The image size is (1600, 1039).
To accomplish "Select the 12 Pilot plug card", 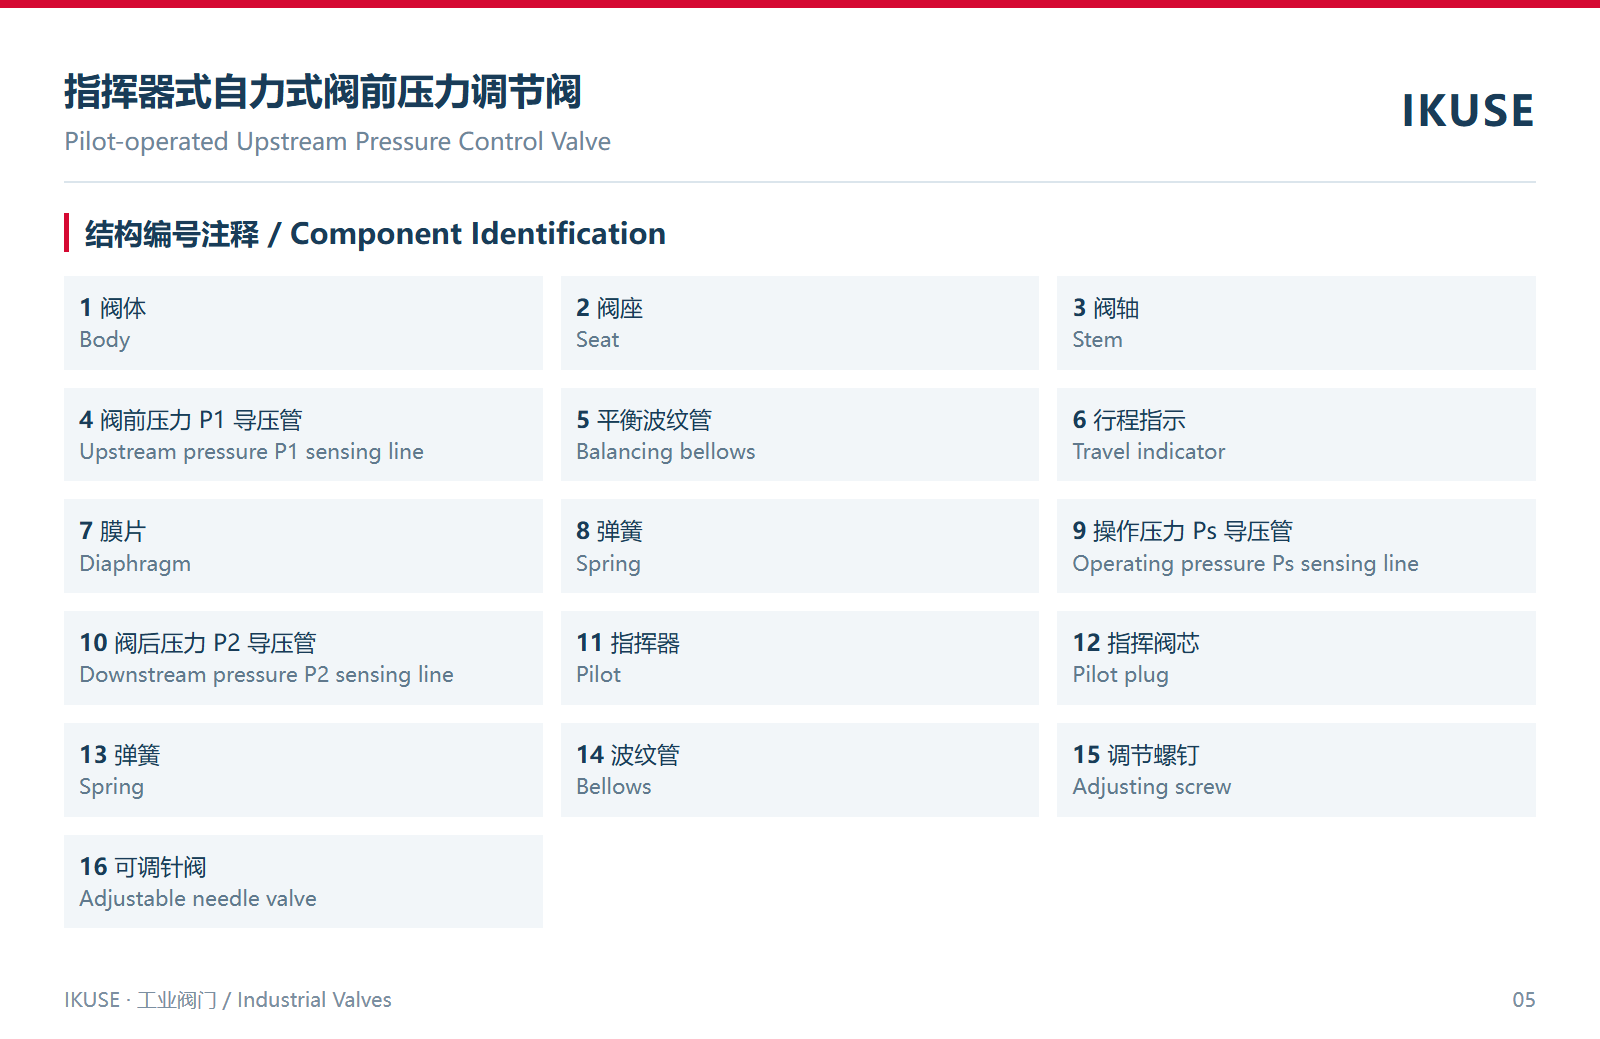I will pyautogui.click(x=1296, y=658).
